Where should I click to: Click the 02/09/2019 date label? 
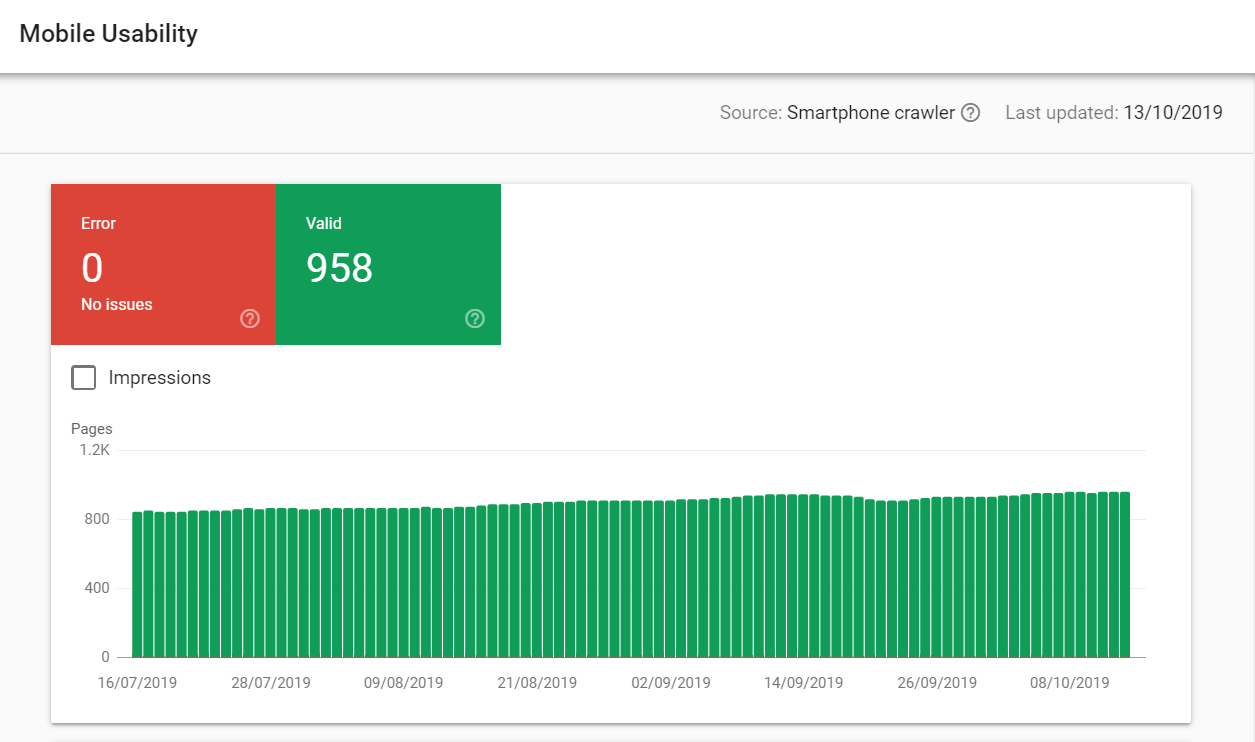pyautogui.click(x=671, y=683)
